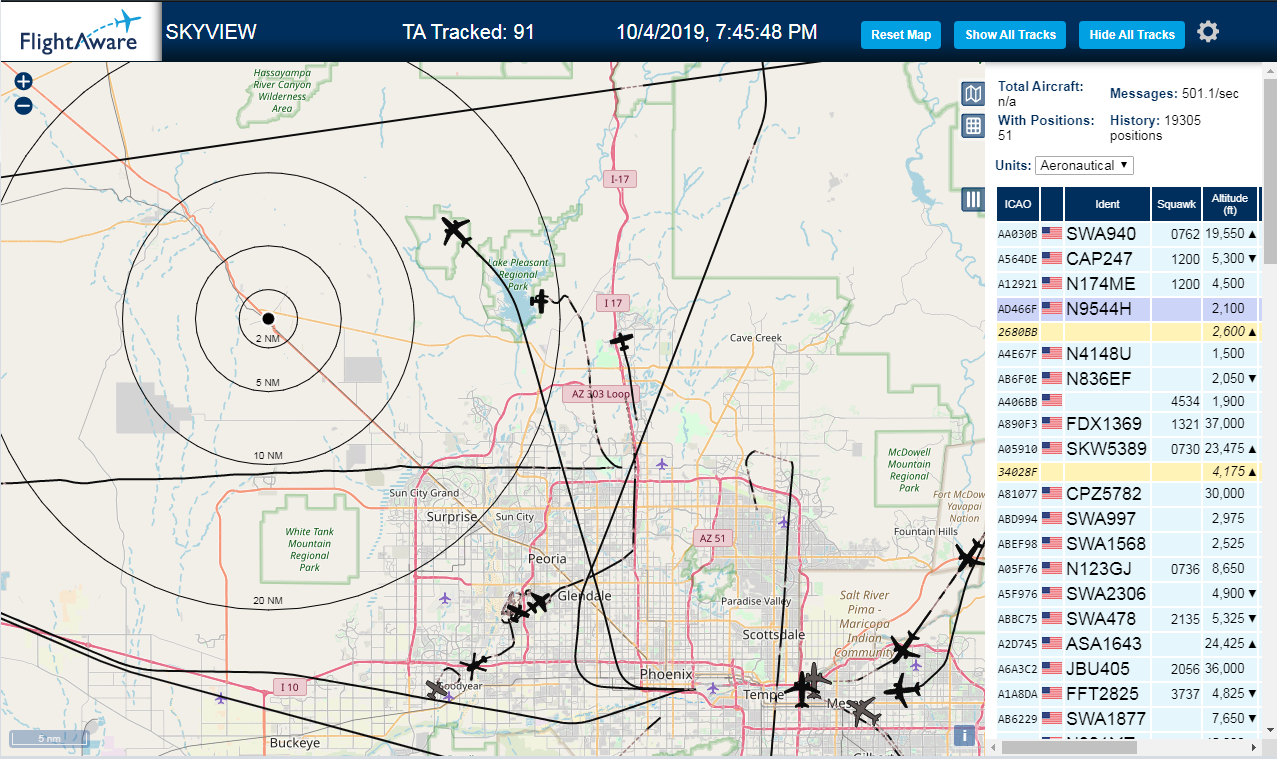Select the 34028F ICAO row

point(1127,471)
